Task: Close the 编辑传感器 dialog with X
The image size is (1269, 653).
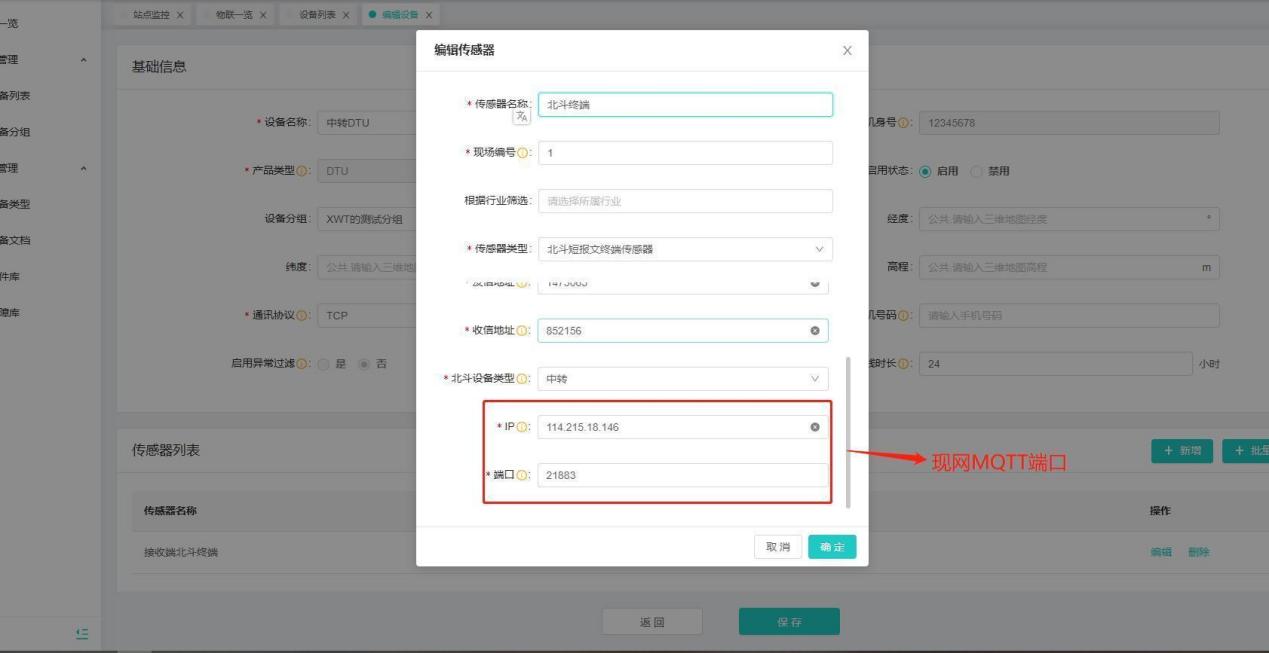Action: 847,51
